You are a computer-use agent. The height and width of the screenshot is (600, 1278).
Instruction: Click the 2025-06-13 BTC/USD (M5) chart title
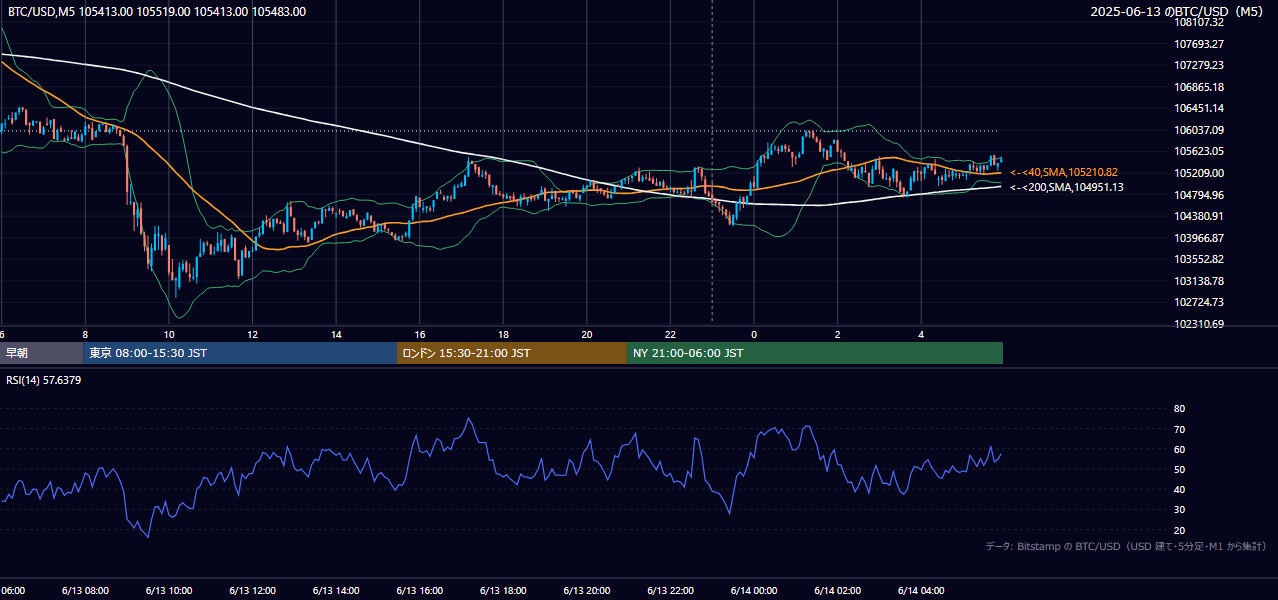click(x=1177, y=12)
